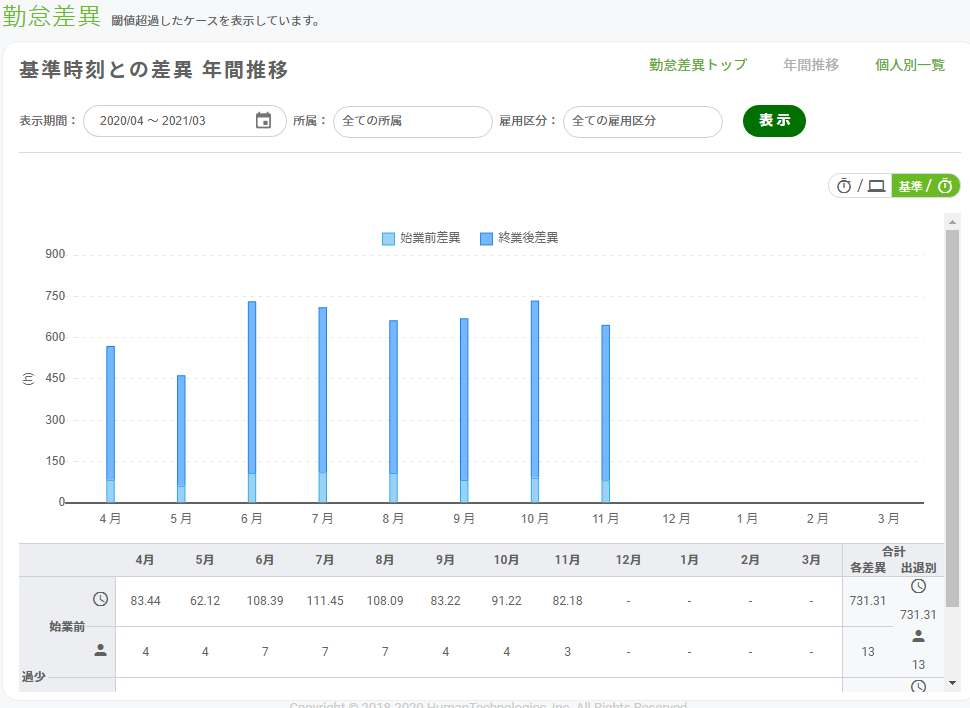Select the 82.18 value for 11月
Screen dimensions: 970x708
pyautogui.click(x=567, y=601)
